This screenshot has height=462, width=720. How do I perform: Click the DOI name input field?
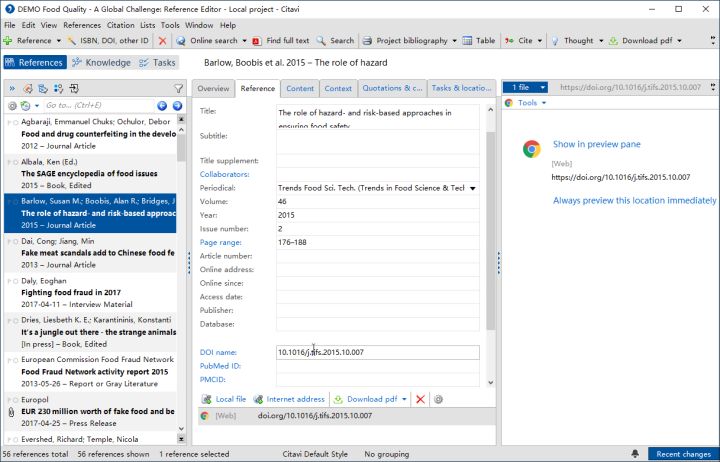[377, 352]
